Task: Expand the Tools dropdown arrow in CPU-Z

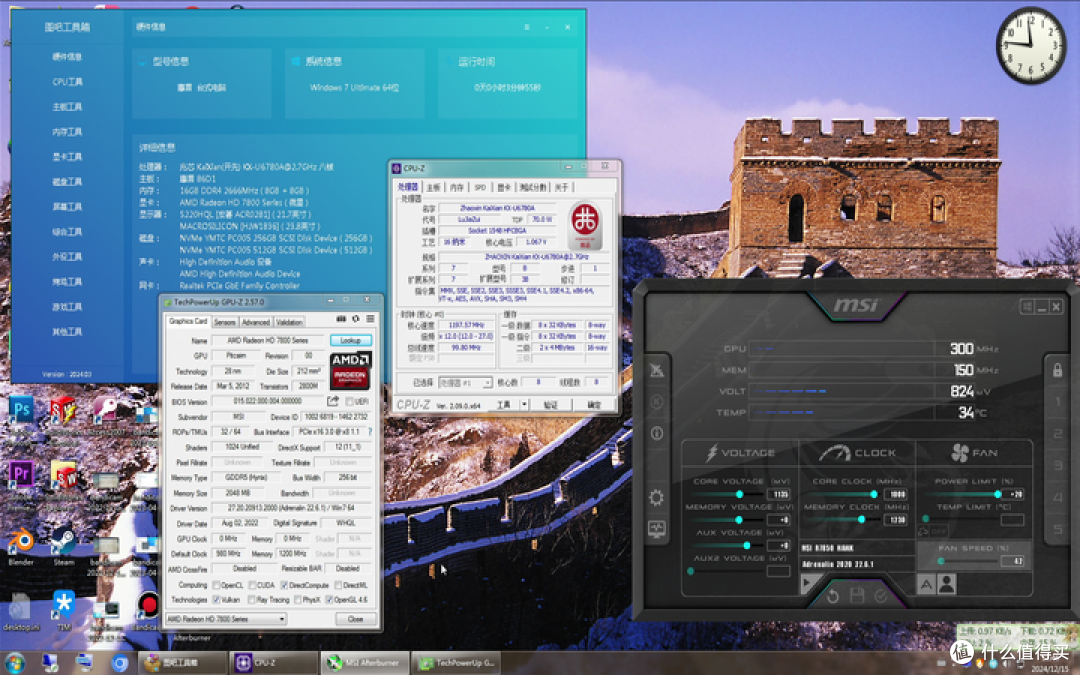Action: tap(524, 405)
